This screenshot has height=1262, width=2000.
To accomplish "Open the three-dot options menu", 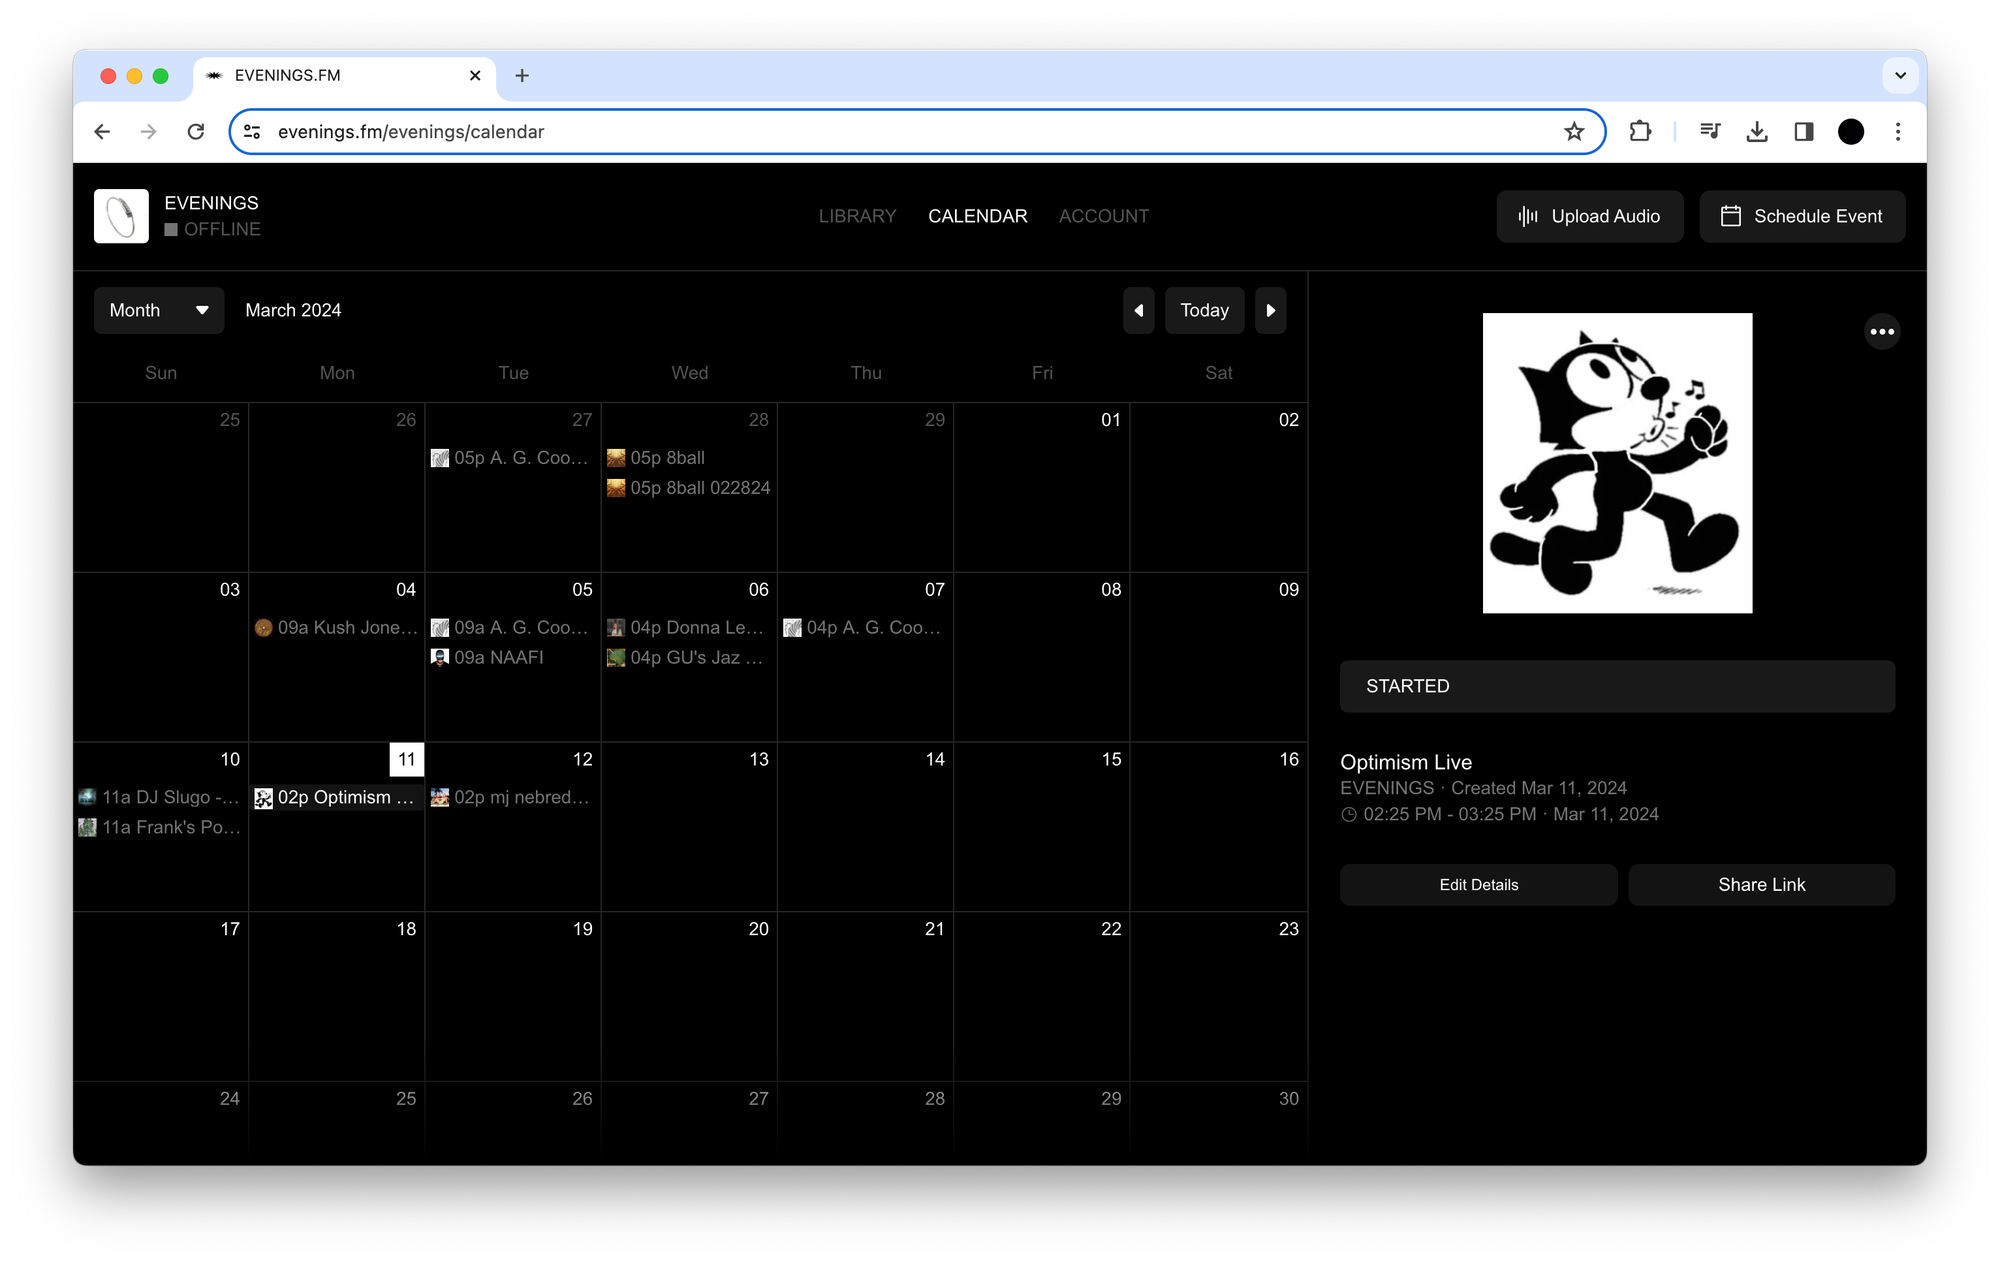I will click(1881, 332).
